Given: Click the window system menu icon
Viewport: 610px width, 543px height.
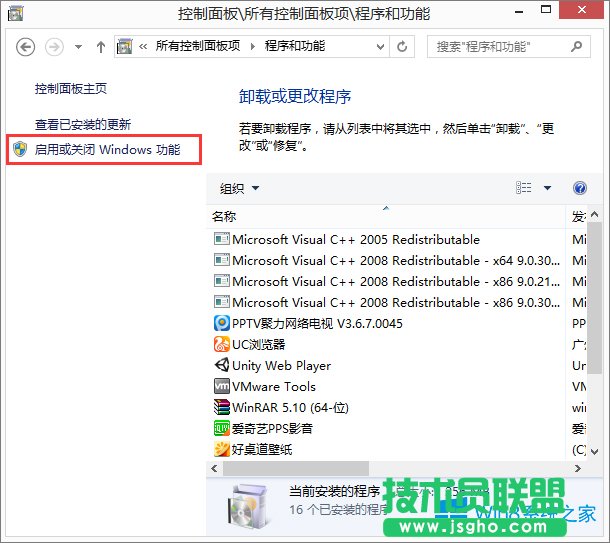Looking at the screenshot, I should 16,14.
